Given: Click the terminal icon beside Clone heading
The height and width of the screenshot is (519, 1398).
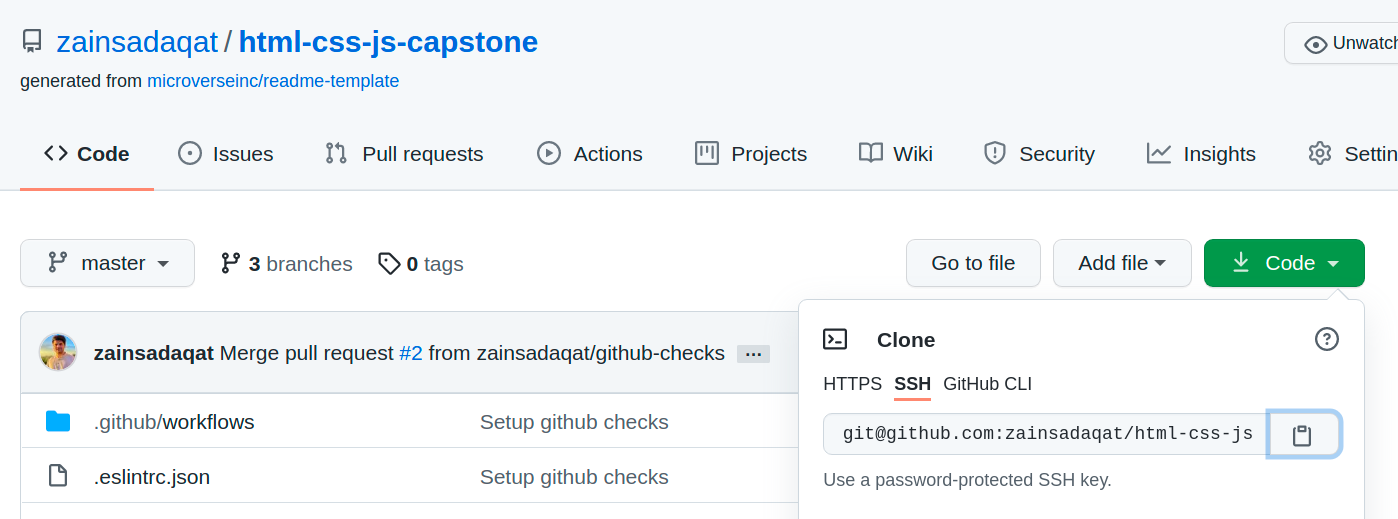Looking at the screenshot, I should pyautogui.click(x=835, y=339).
